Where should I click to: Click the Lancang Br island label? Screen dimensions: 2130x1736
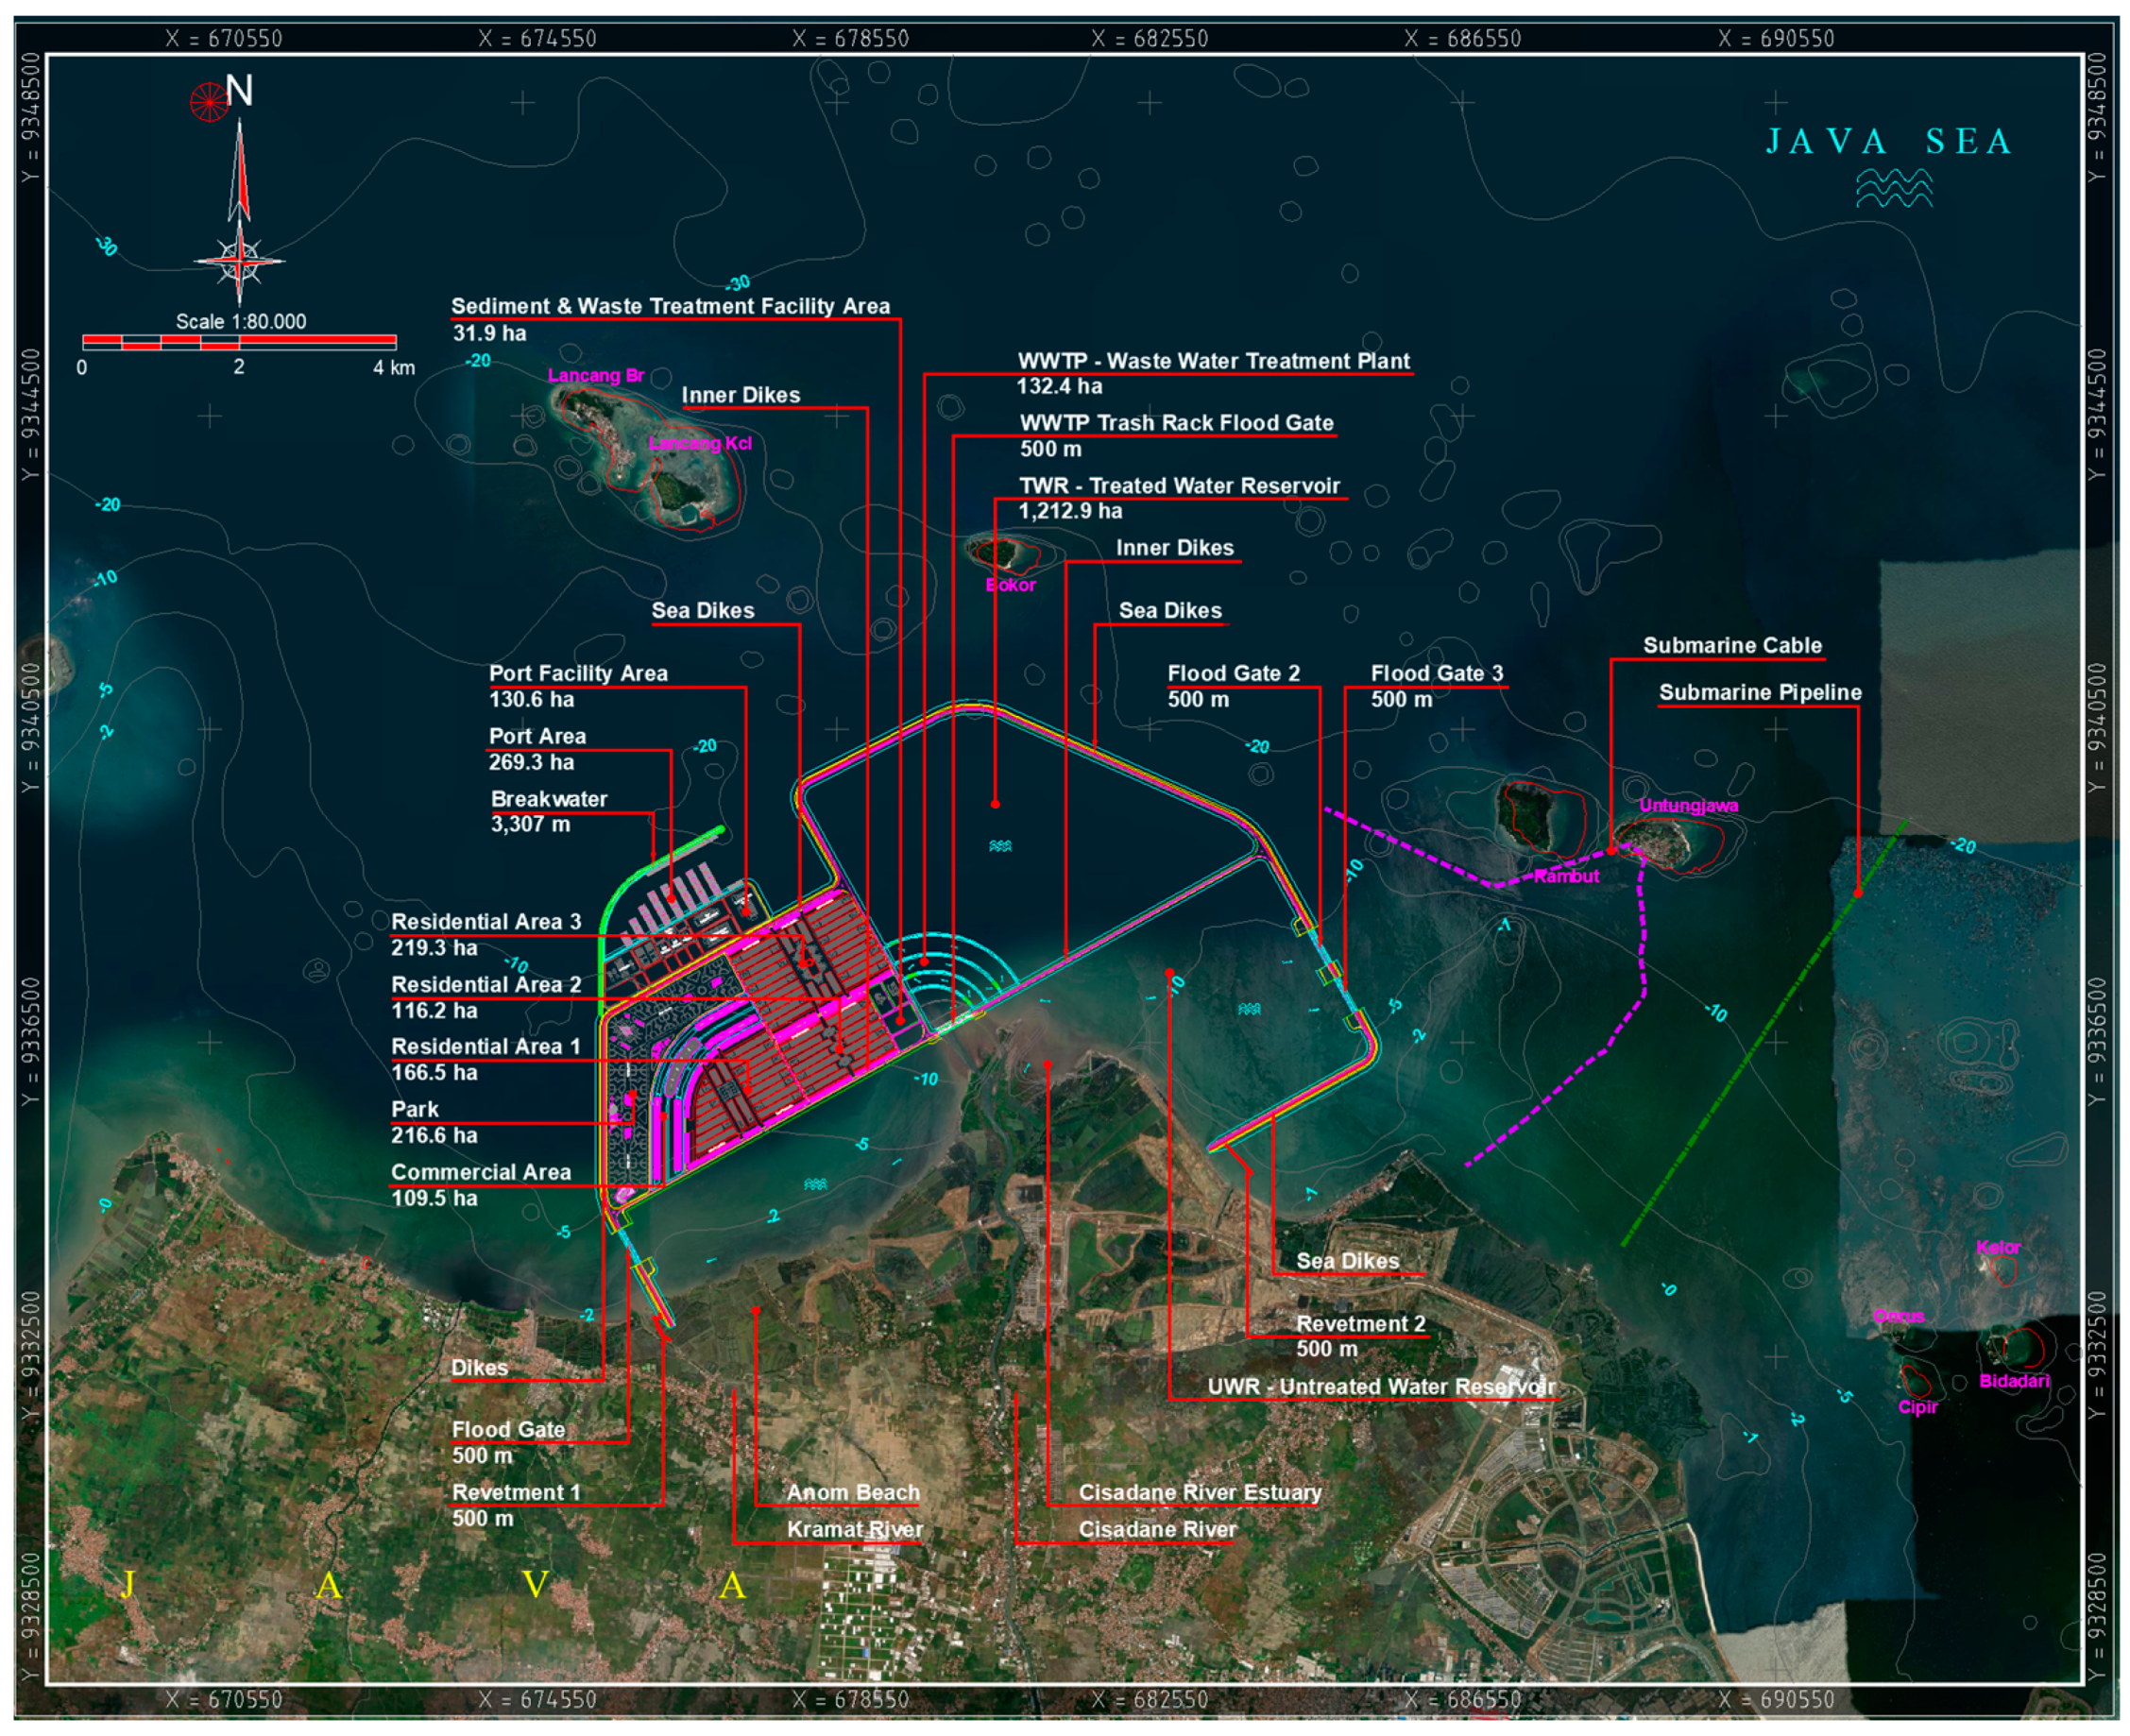[x=595, y=375]
